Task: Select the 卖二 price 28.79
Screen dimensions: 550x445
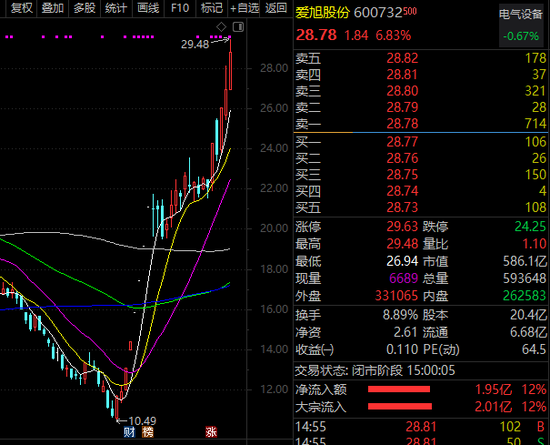Action: pyautogui.click(x=402, y=107)
